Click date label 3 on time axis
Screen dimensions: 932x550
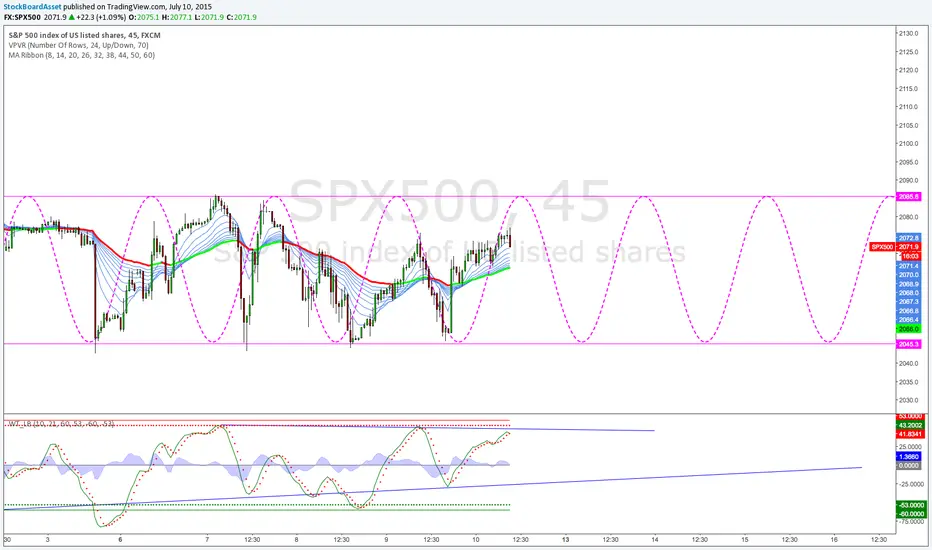point(48,540)
